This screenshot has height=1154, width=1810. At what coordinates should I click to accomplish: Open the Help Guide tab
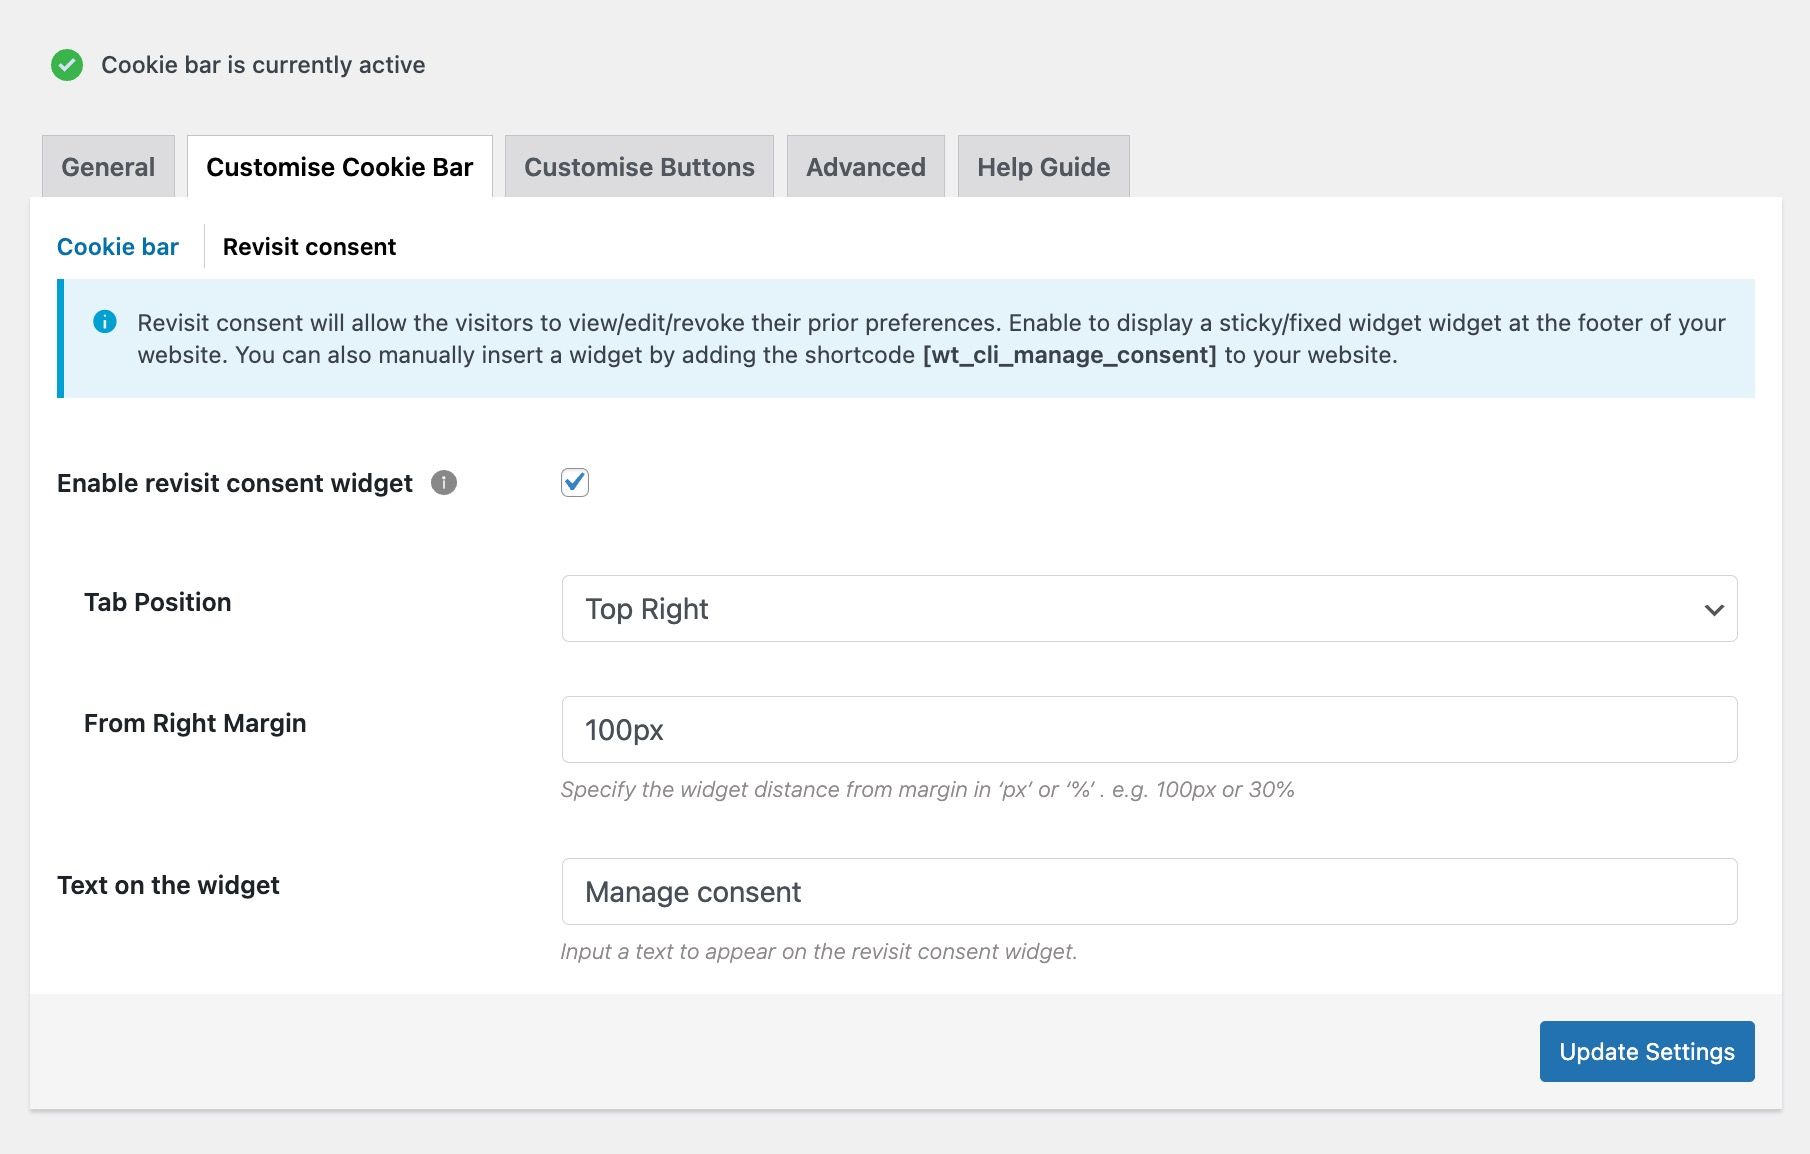coord(1044,167)
